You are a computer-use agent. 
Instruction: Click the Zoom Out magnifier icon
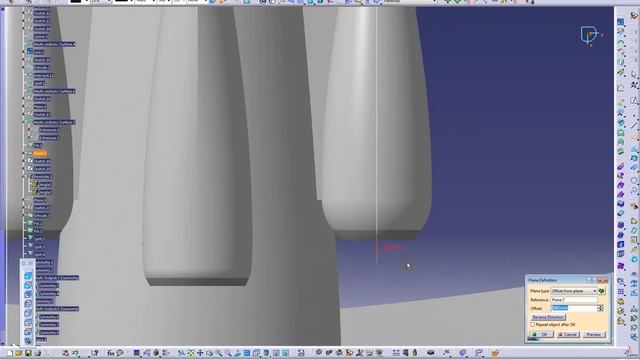click(x=228, y=353)
